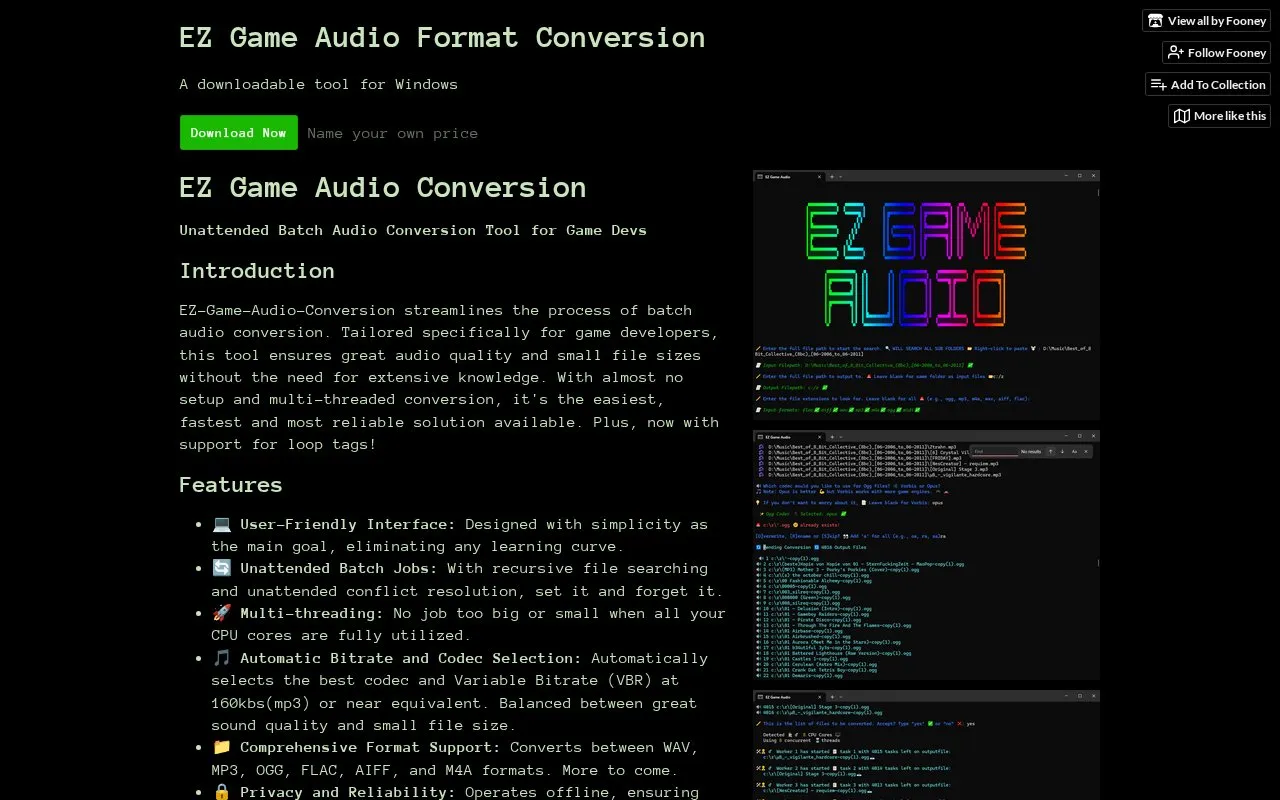Click 'User-Friendly Interface:' bold text
The width and height of the screenshot is (1280, 800).
coord(348,524)
